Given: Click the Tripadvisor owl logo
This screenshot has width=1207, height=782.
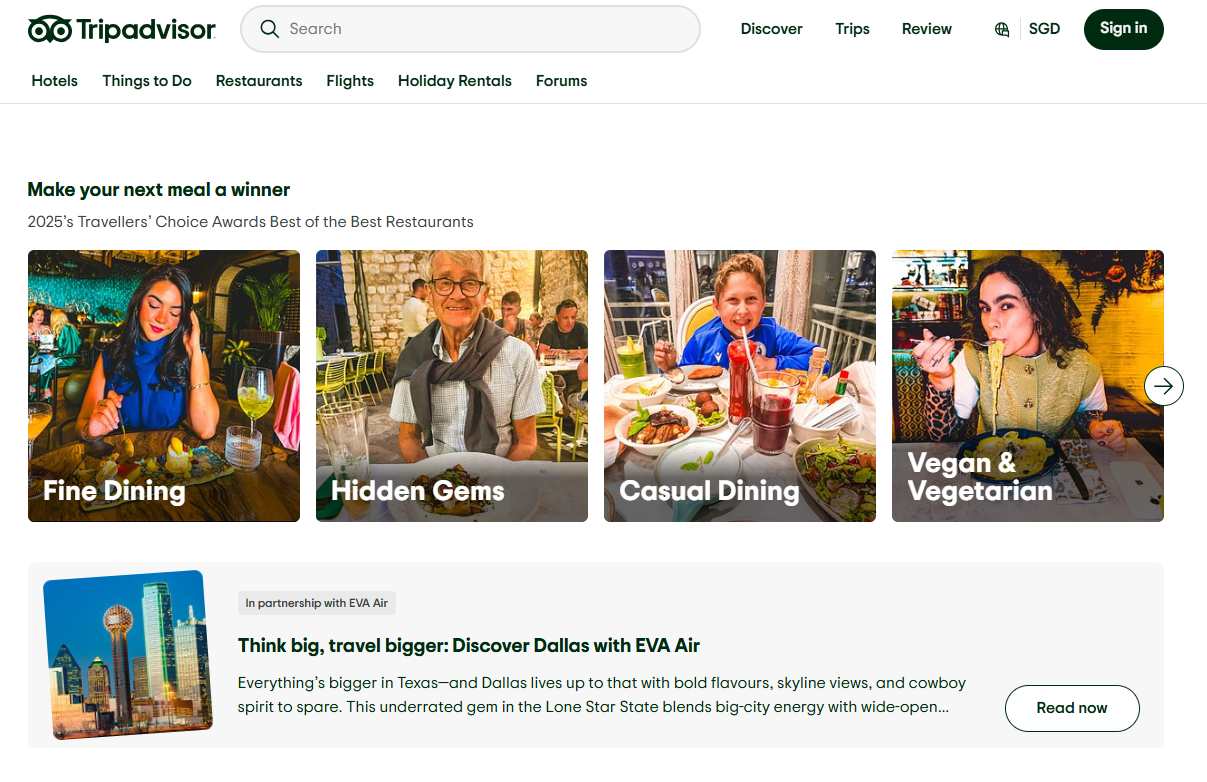Looking at the screenshot, I should pyautogui.click(x=50, y=30).
